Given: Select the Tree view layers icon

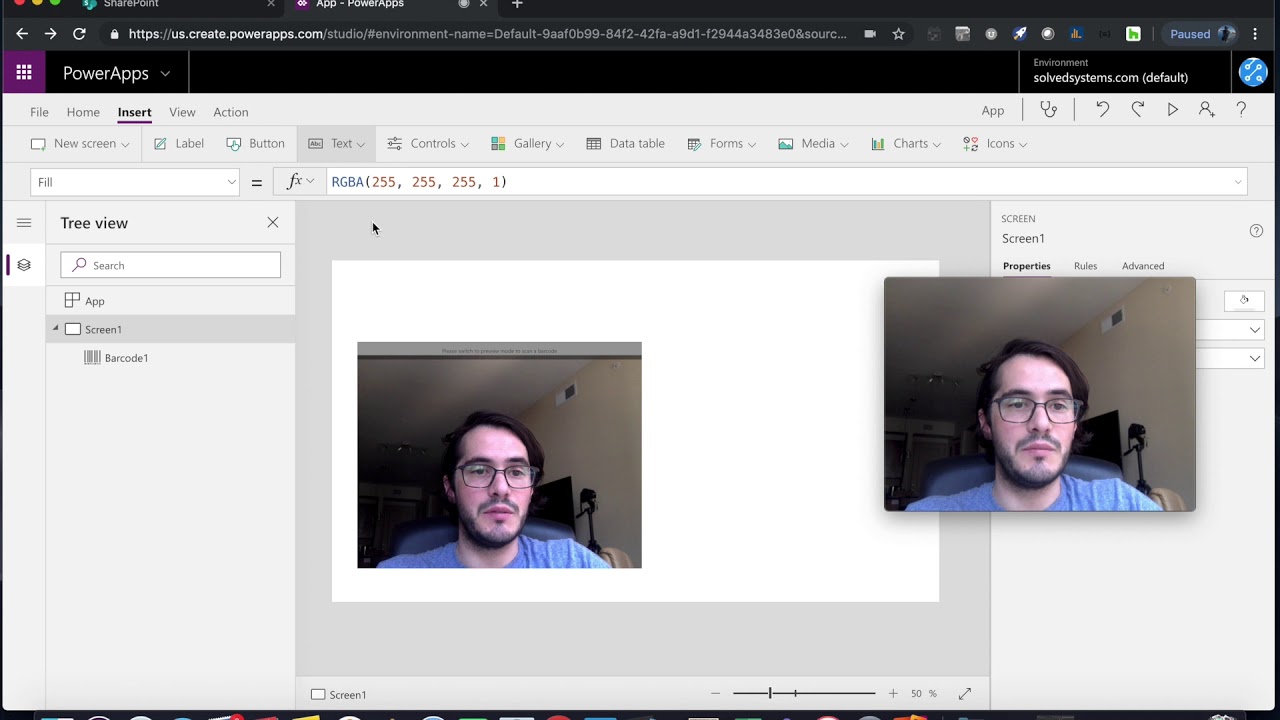Looking at the screenshot, I should click(24, 265).
